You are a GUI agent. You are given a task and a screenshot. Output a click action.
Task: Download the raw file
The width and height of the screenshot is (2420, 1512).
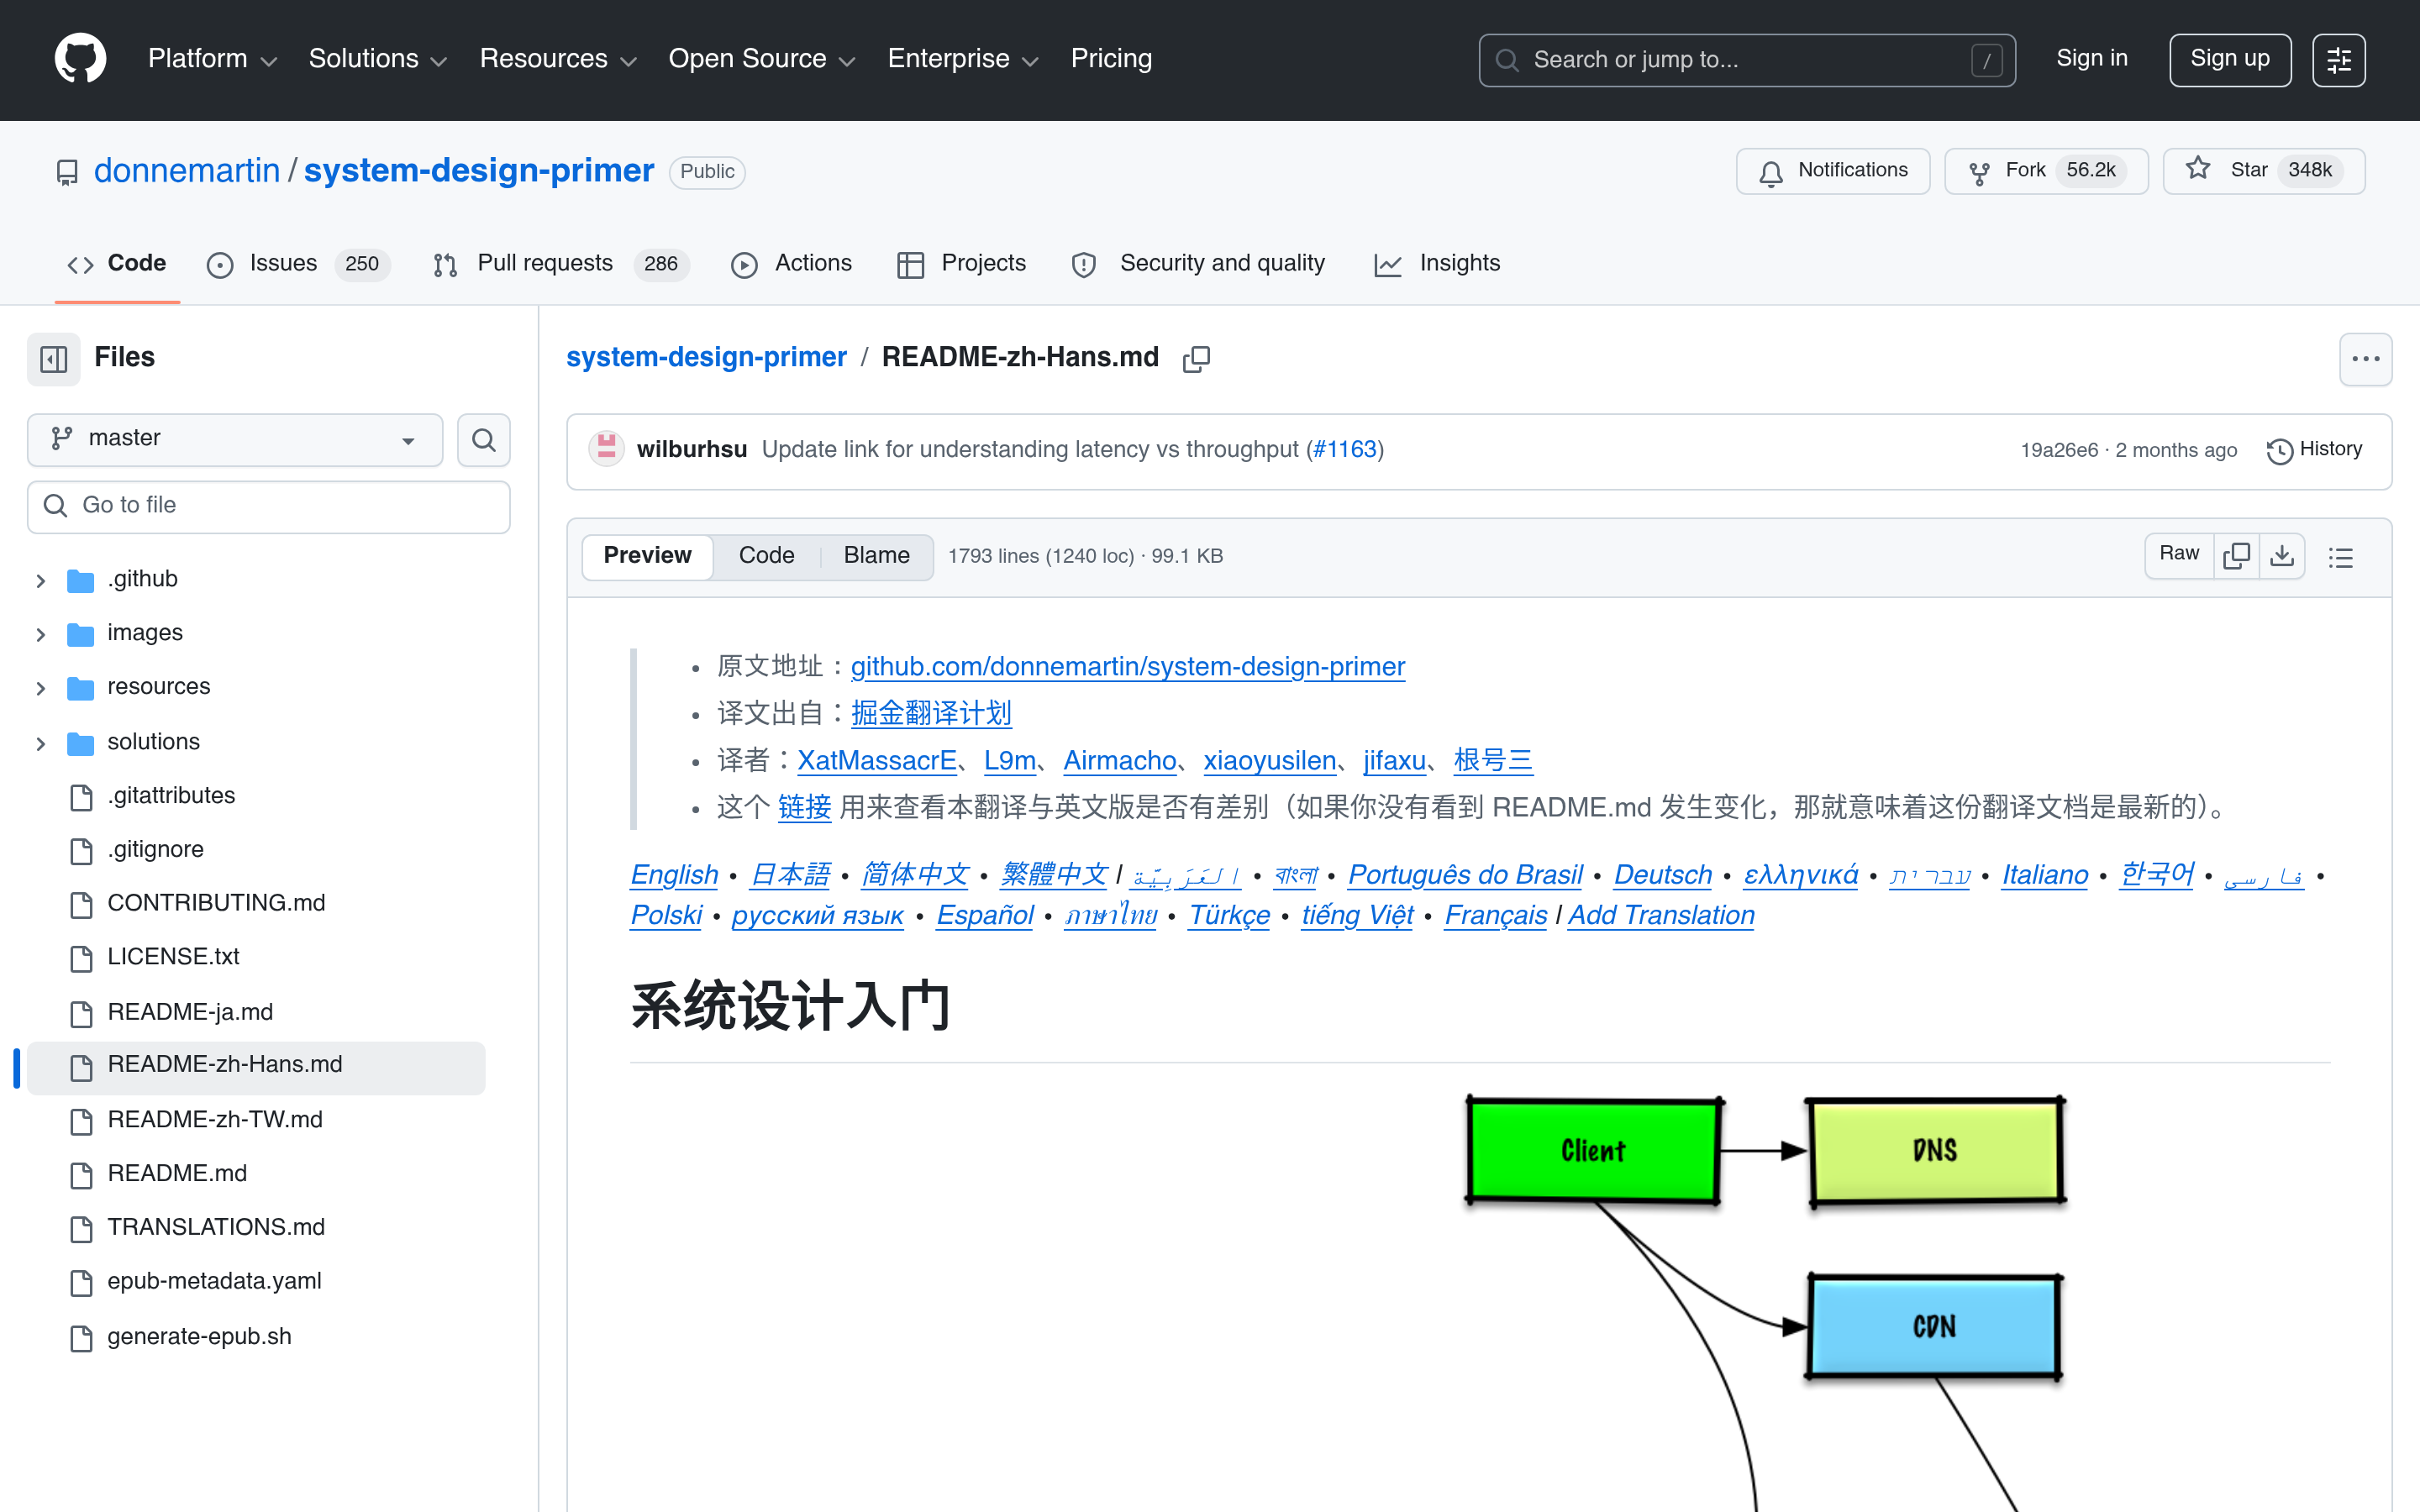pyautogui.click(x=2282, y=555)
